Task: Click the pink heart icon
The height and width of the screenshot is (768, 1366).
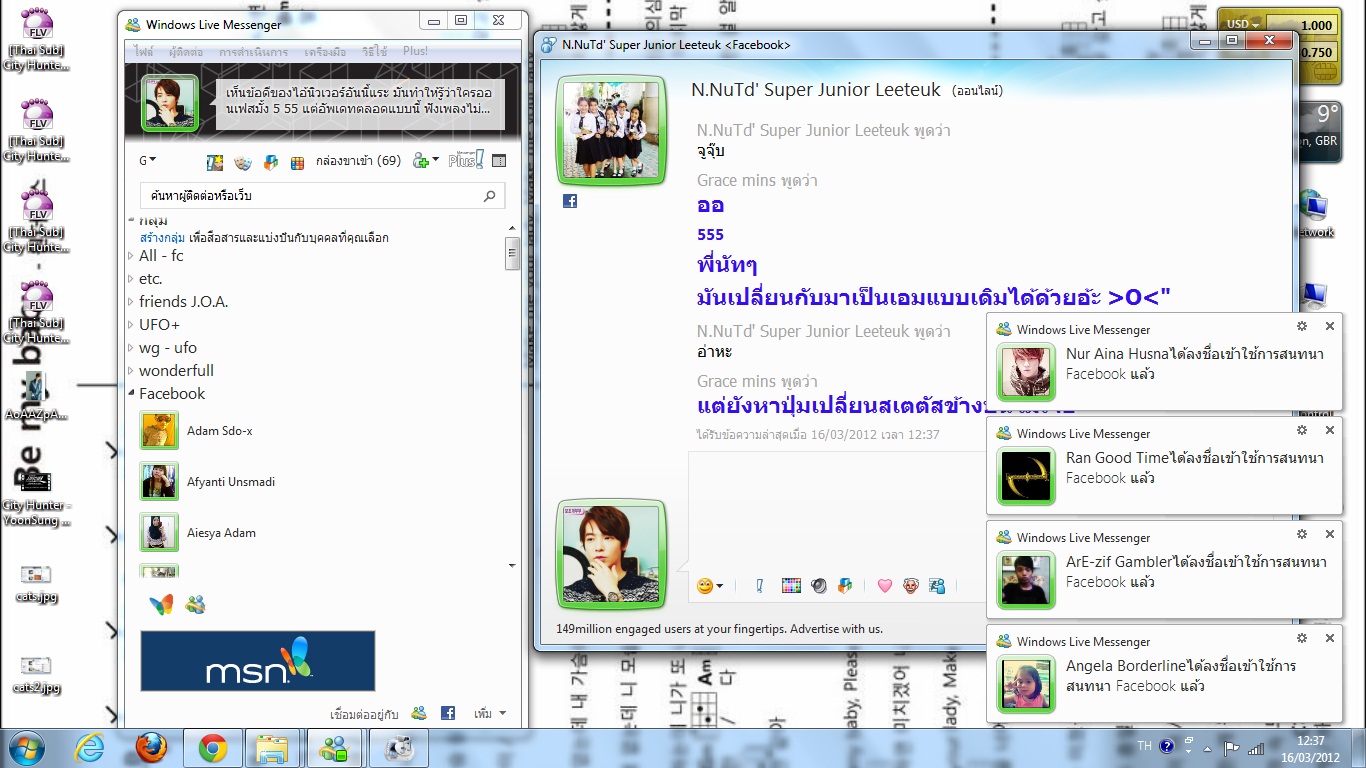Action: [x=884, y=586]
